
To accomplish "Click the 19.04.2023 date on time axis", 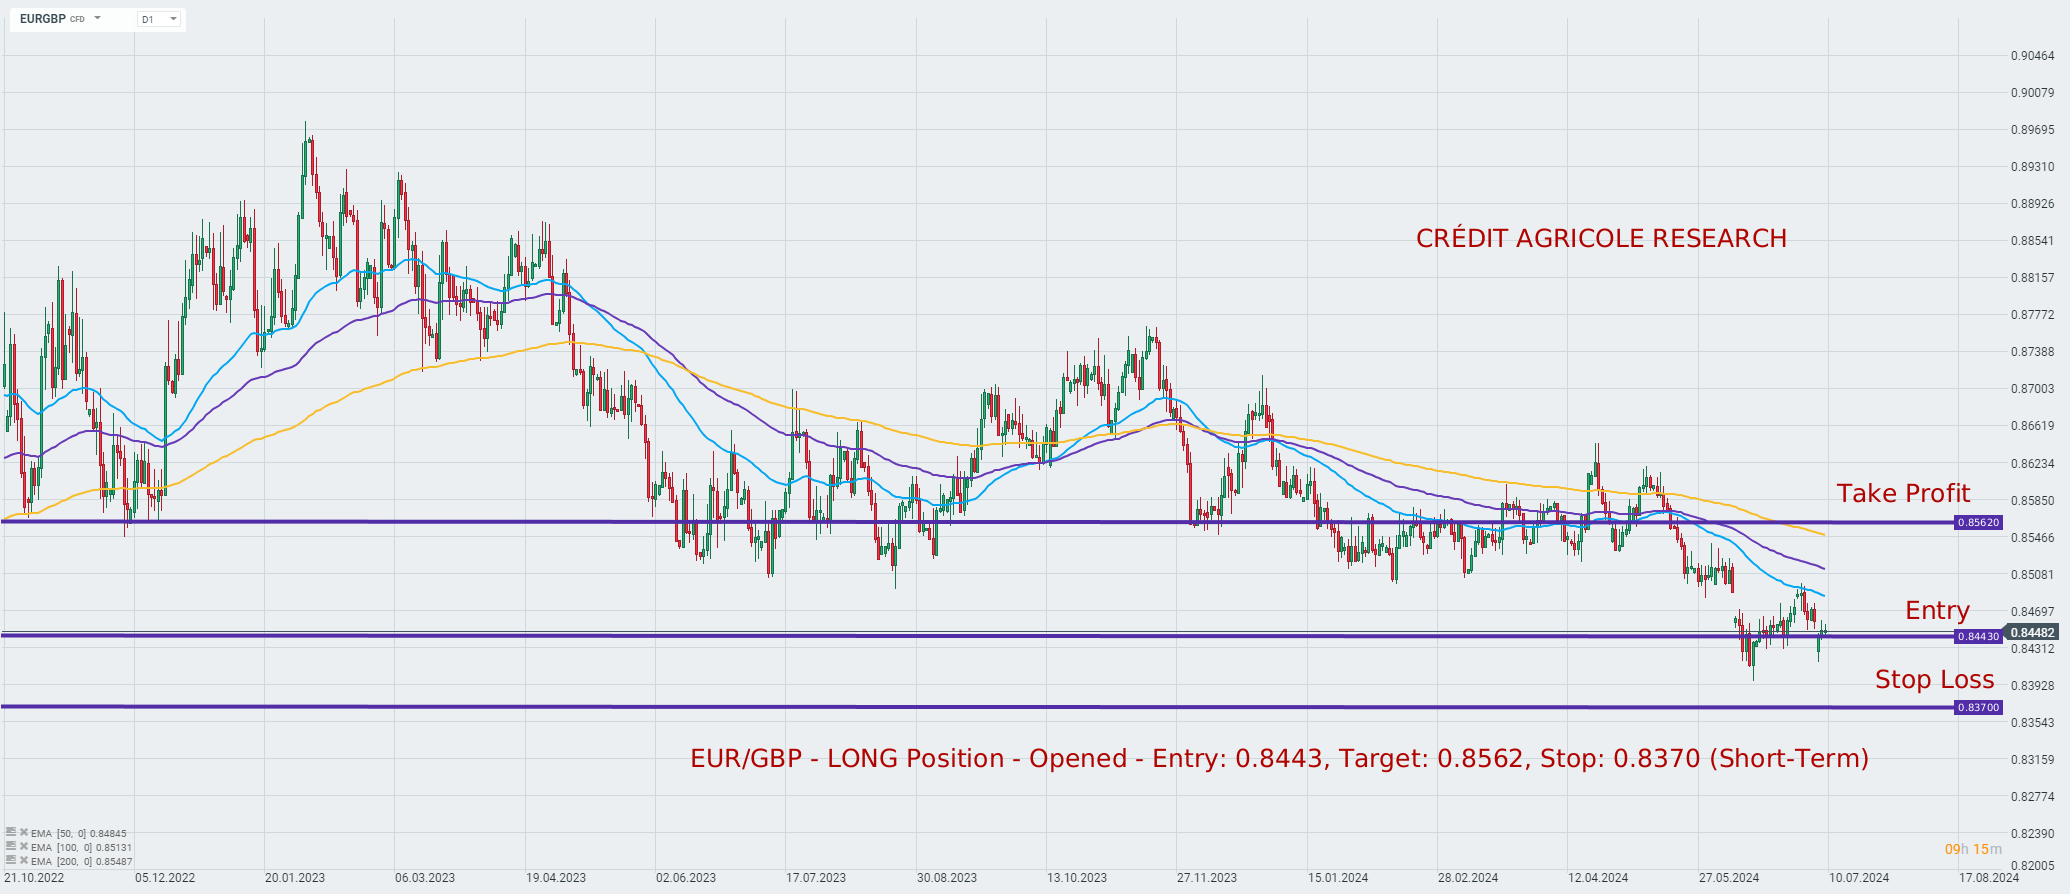I will [x=556, y=878].
